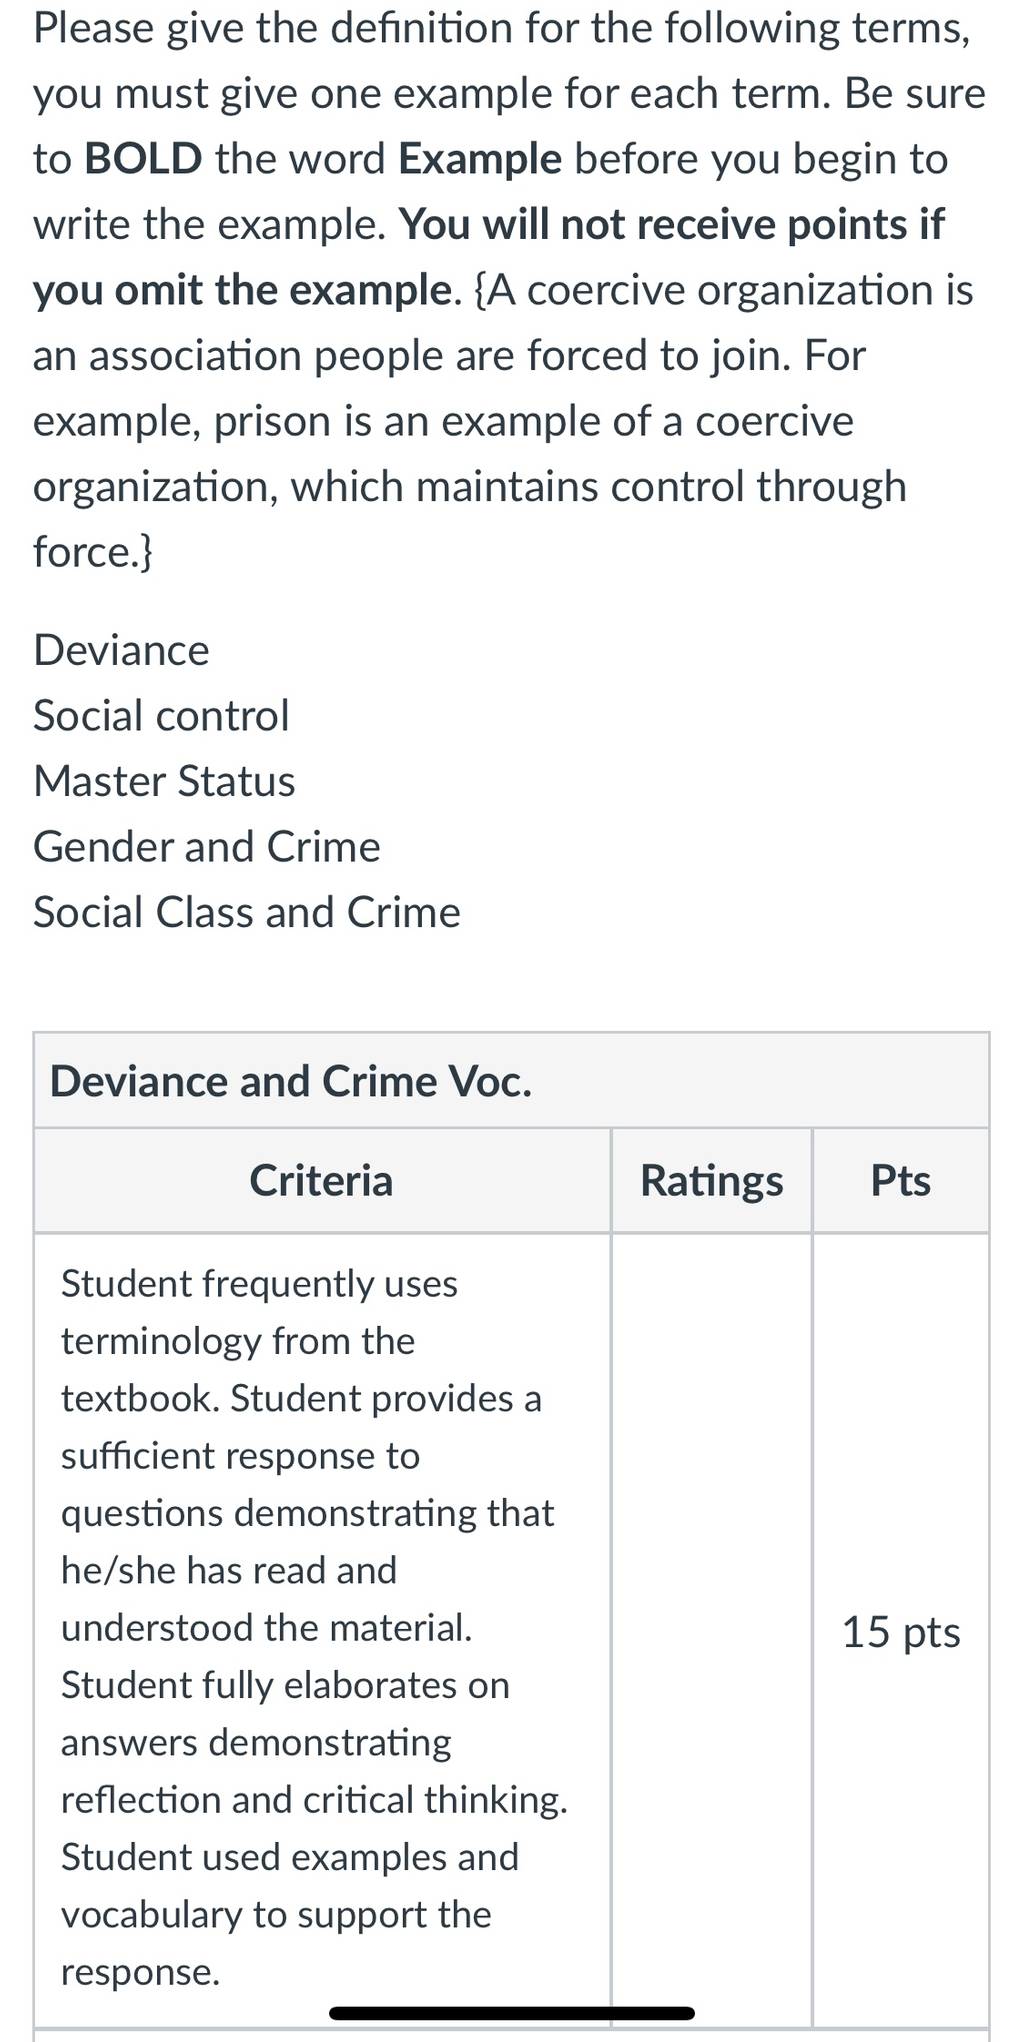
Task: Click the 15 pts value
Action: click(901, 1632)
